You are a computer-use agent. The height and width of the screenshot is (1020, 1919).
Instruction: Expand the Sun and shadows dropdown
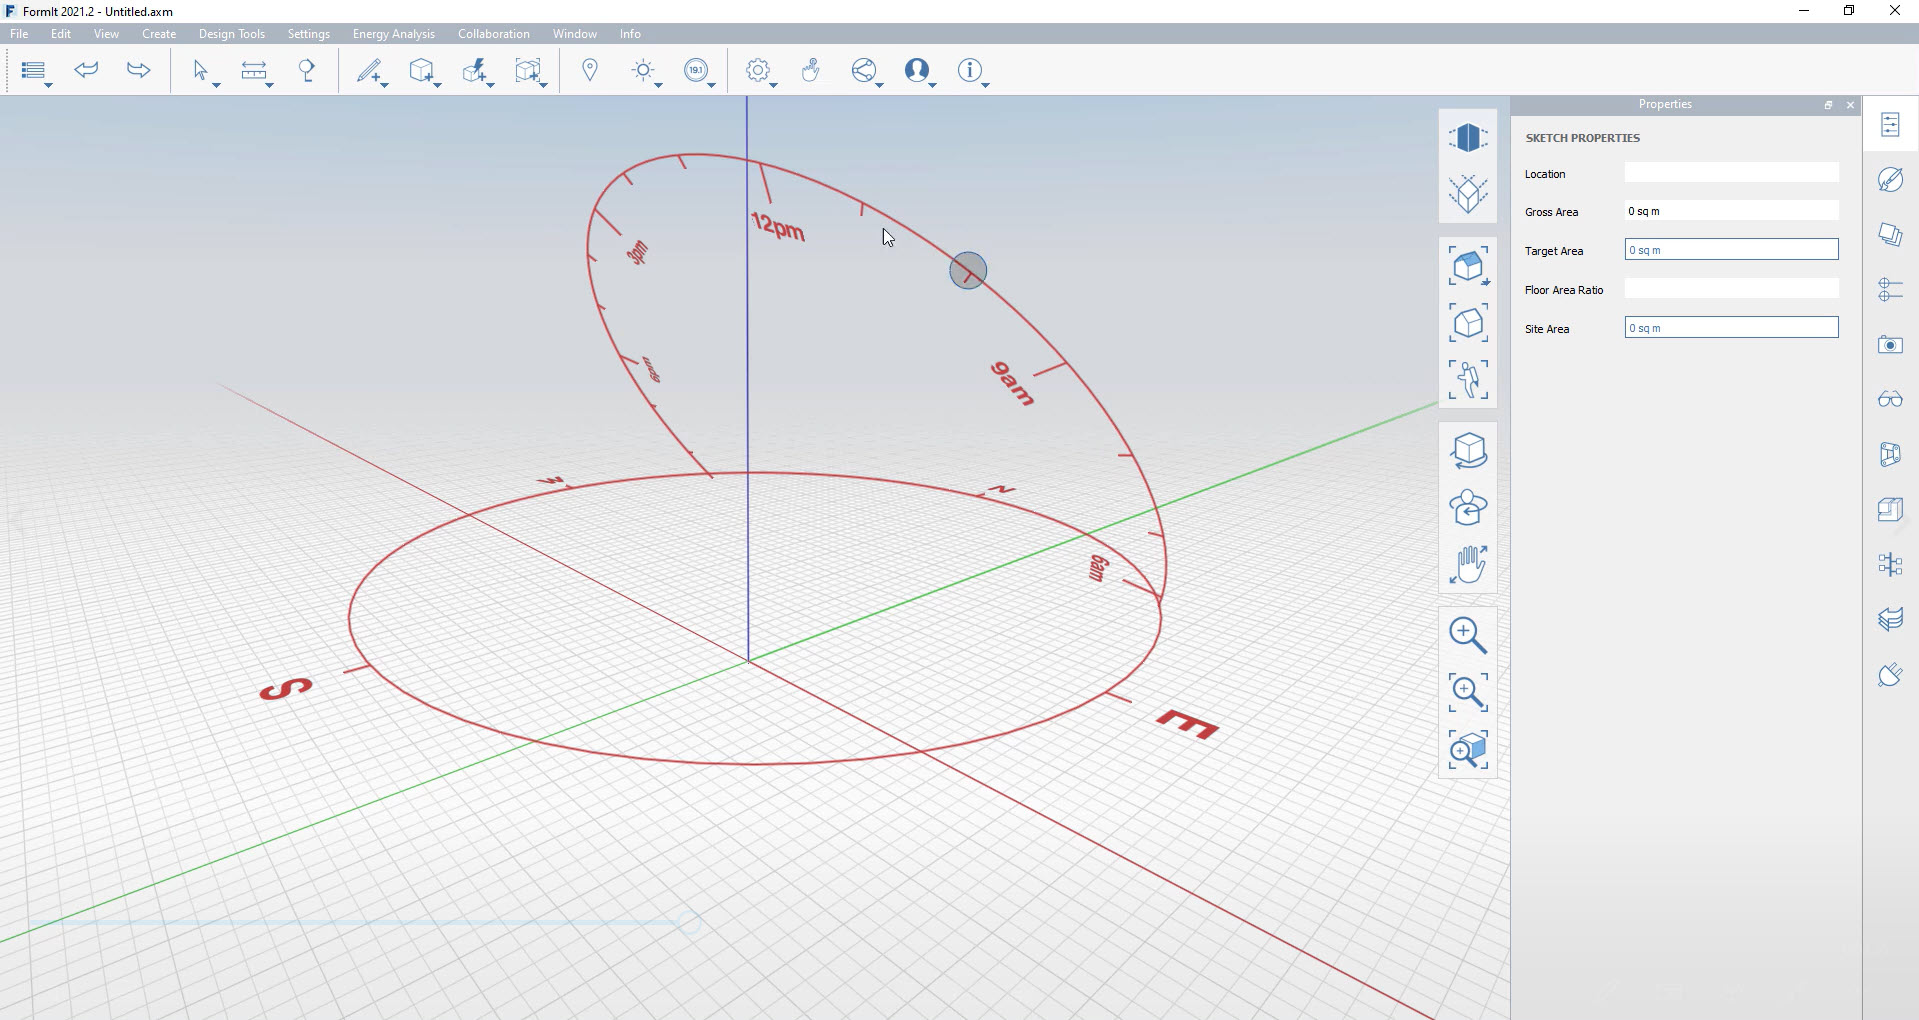tap(659, 85)
